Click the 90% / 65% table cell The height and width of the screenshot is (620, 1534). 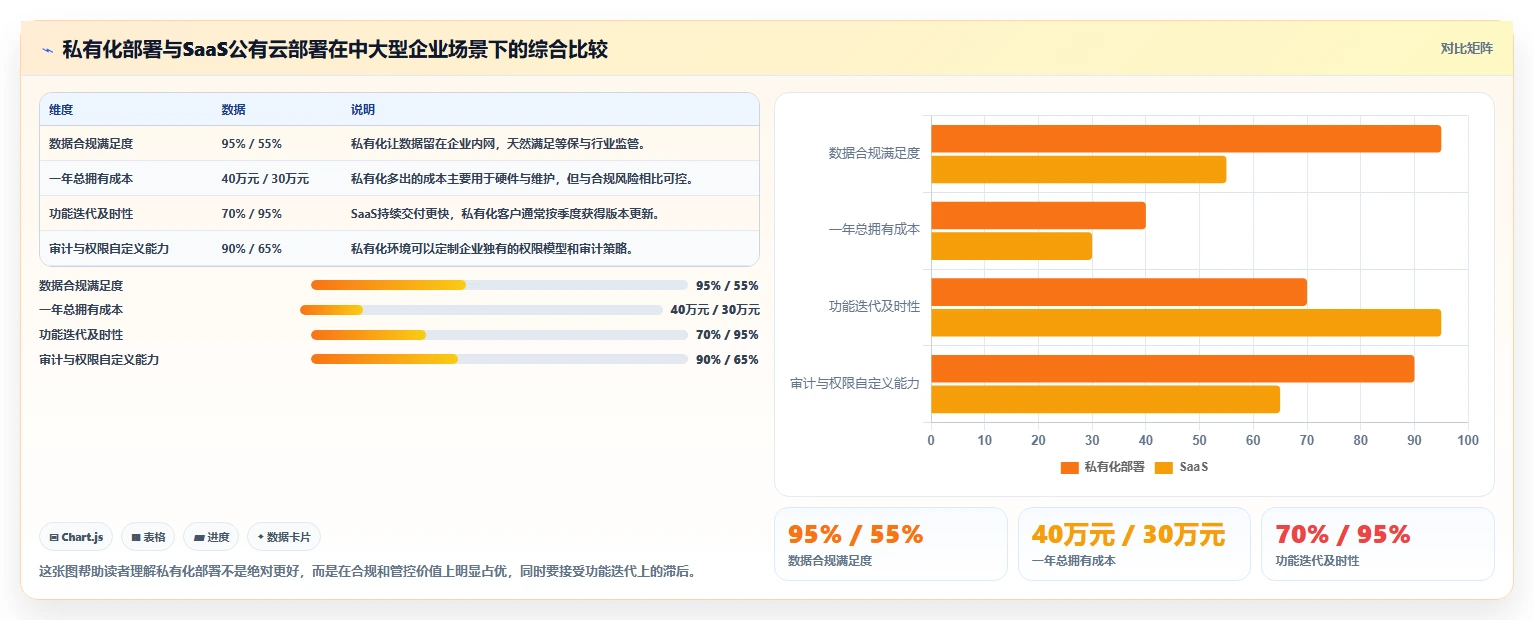(x=251, y=249)
